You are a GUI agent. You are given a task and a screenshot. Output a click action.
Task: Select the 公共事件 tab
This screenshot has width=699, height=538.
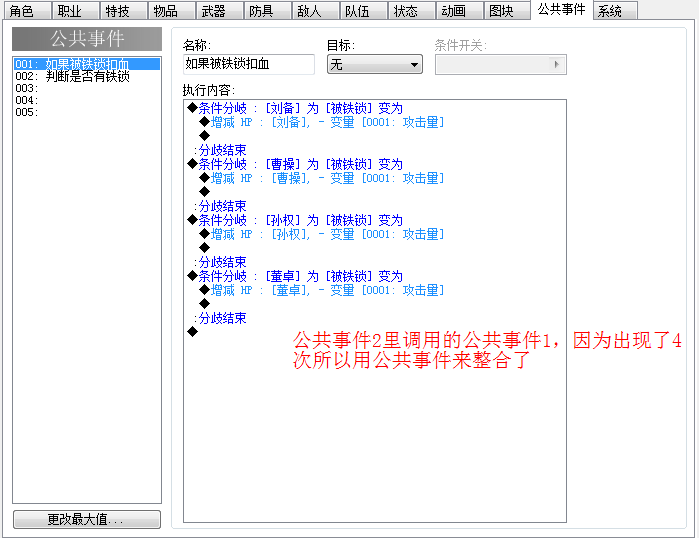(562, 9)
